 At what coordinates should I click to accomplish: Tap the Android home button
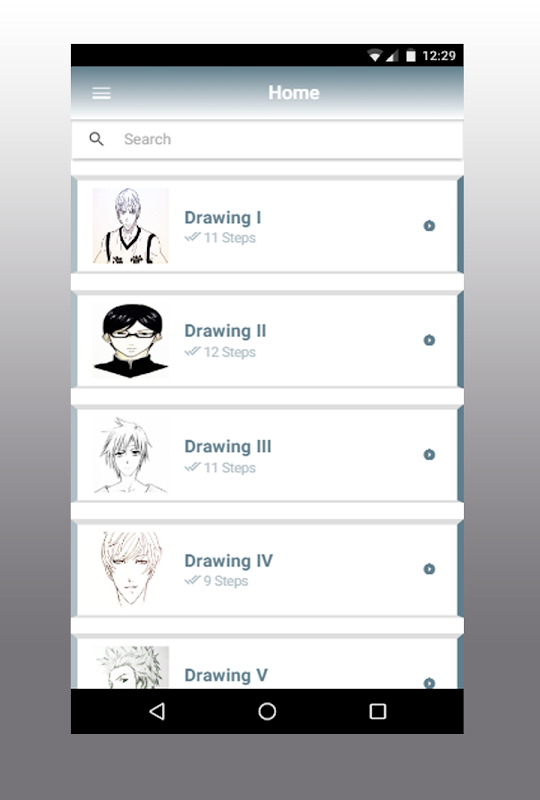pyautogui.click(x=267, y=711)
